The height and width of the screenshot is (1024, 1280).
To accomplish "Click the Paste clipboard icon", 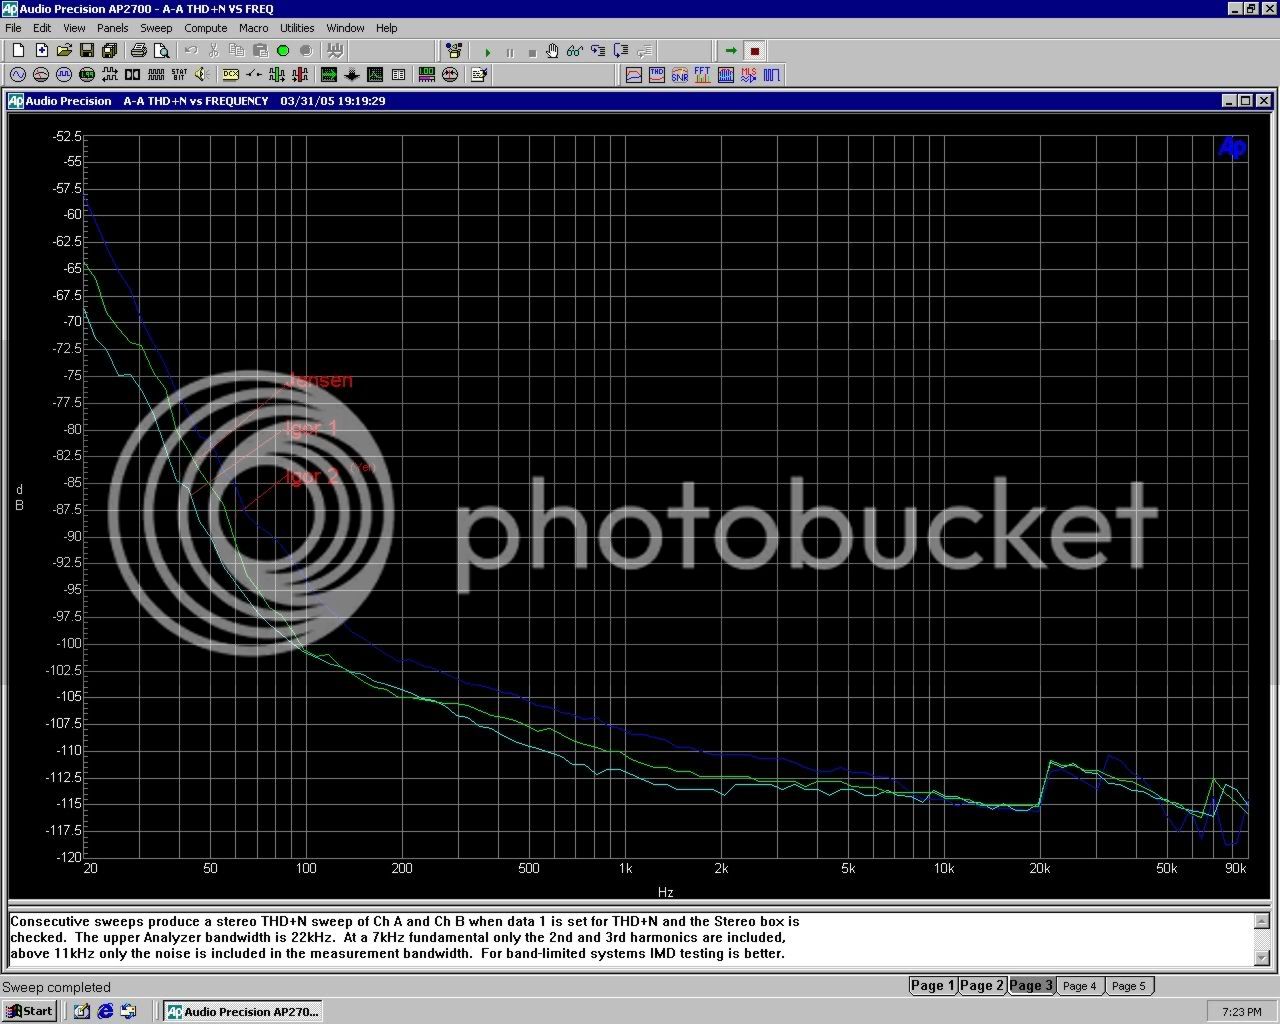I will pos(260,50).
